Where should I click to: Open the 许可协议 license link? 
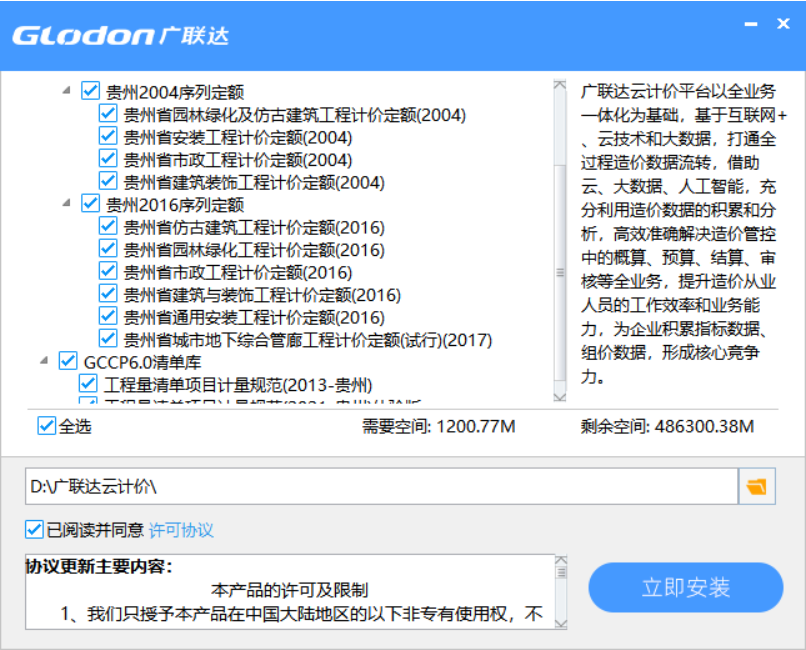(181, 530)
